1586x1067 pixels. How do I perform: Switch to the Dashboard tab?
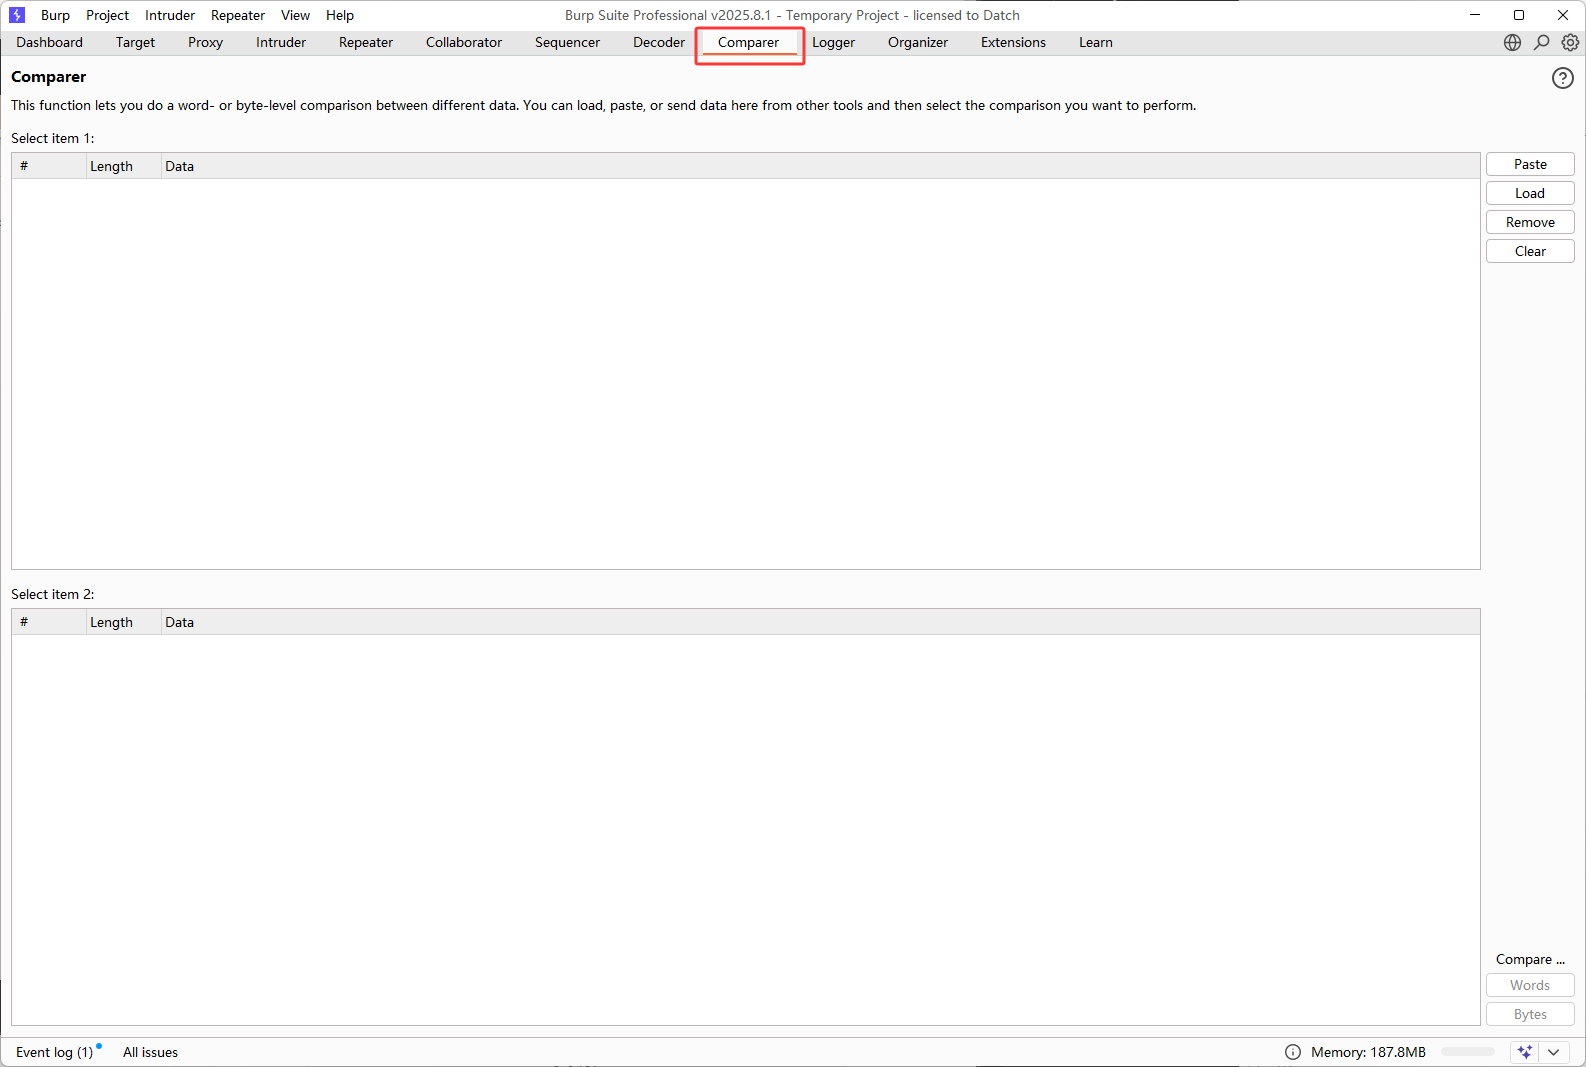click(49, 42)
